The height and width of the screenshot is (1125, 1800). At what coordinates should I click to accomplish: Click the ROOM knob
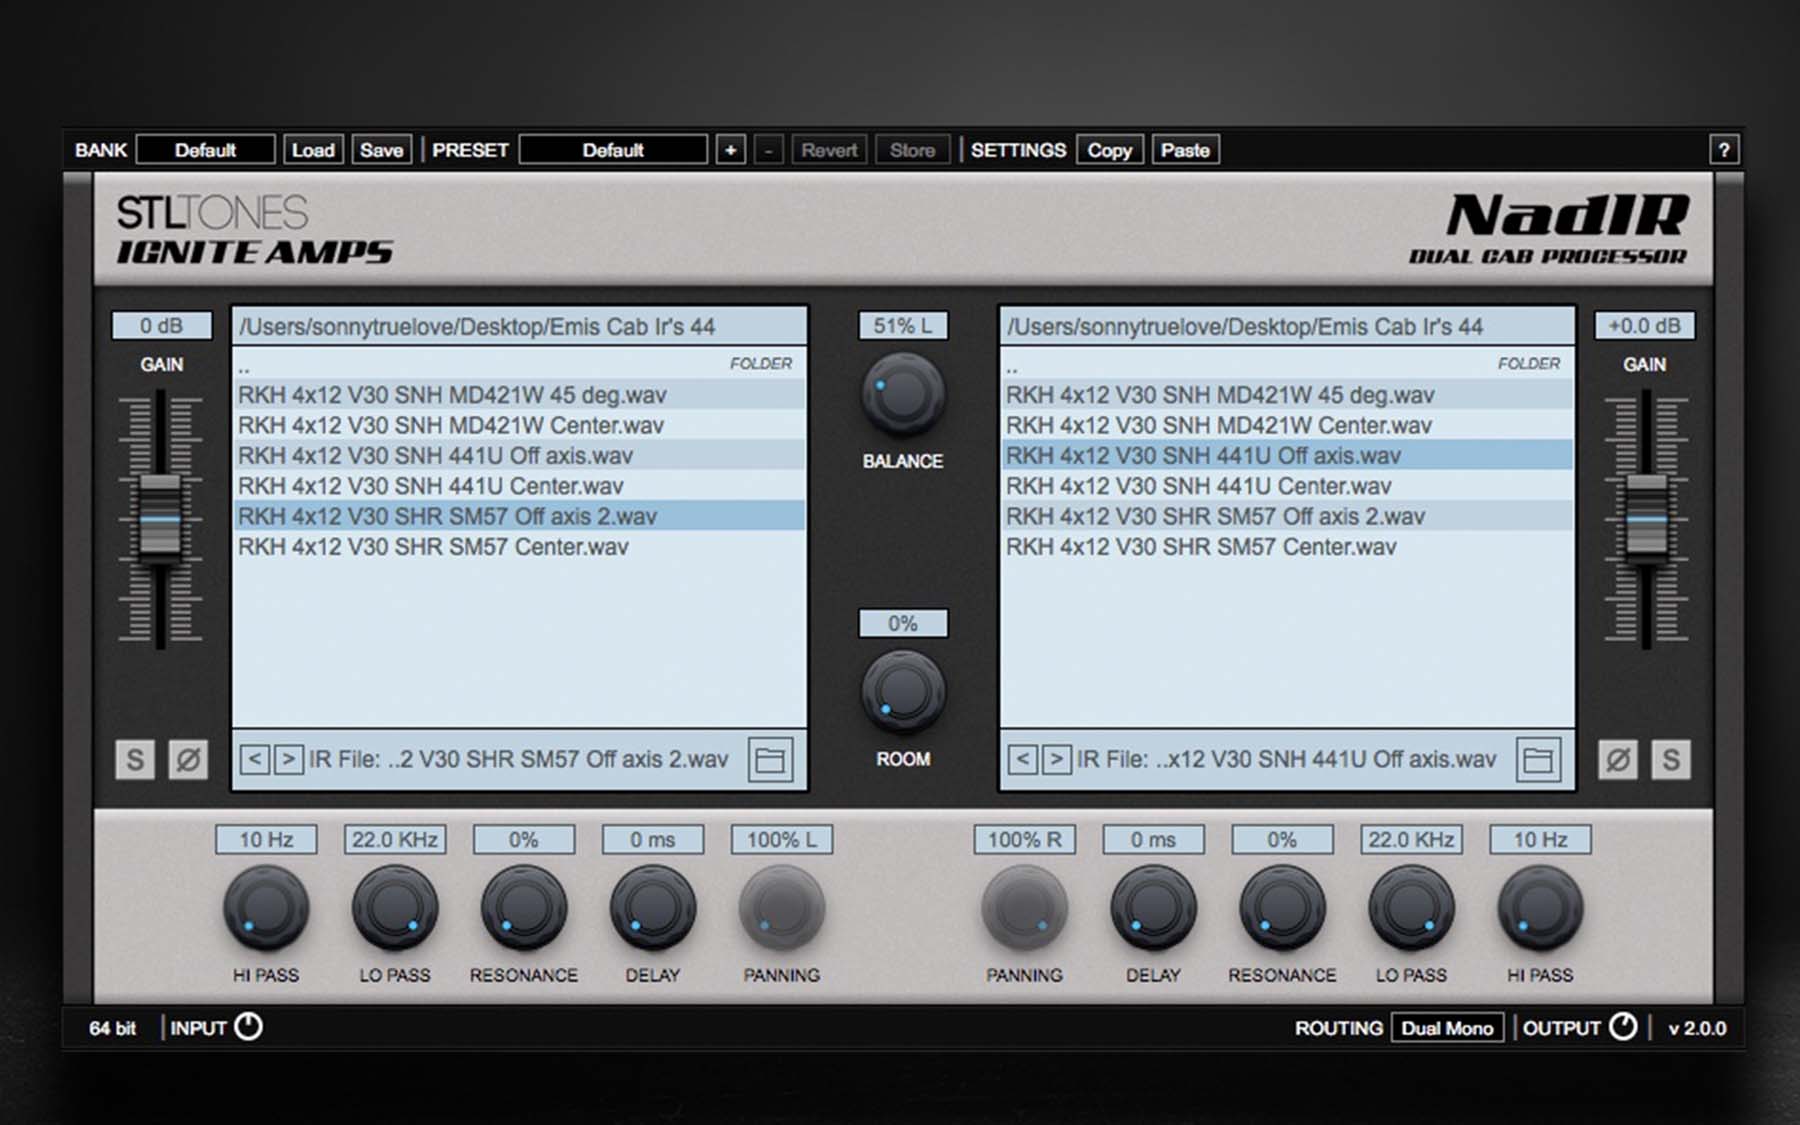(903, 693)
